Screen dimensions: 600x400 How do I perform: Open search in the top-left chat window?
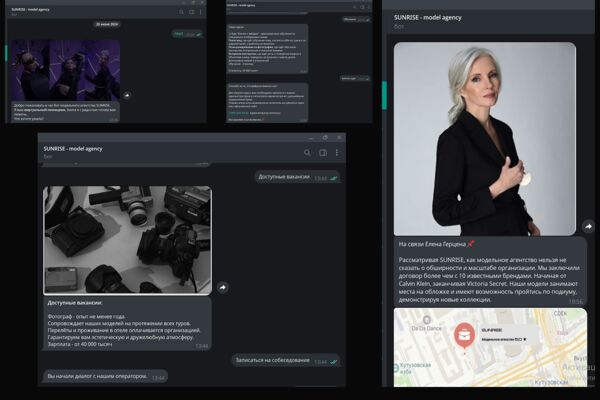click(x=181, y=12)
